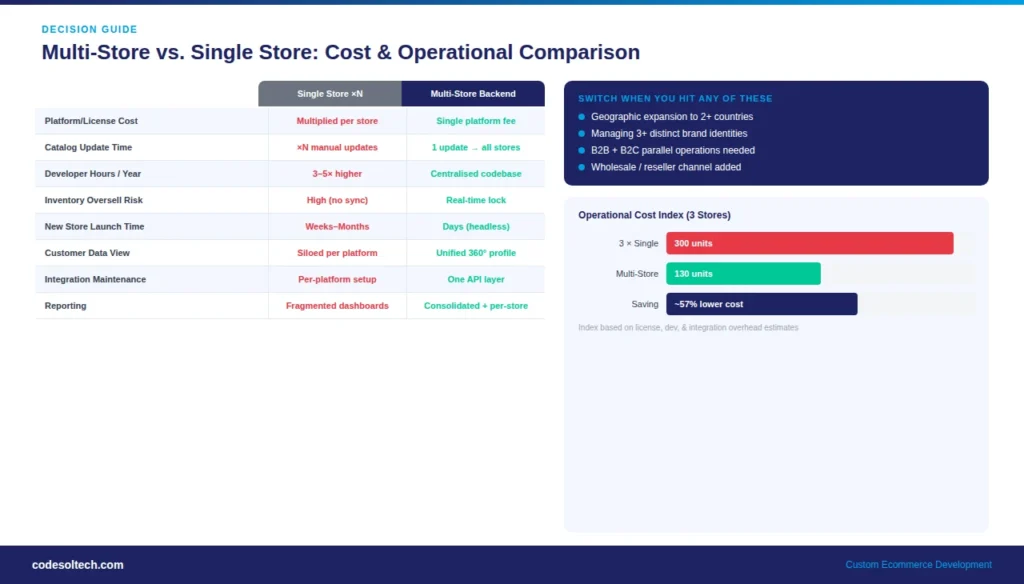Click the '×N manual updates' cell
Viewport: 1024px width, 584px height.
pos(337,147)
